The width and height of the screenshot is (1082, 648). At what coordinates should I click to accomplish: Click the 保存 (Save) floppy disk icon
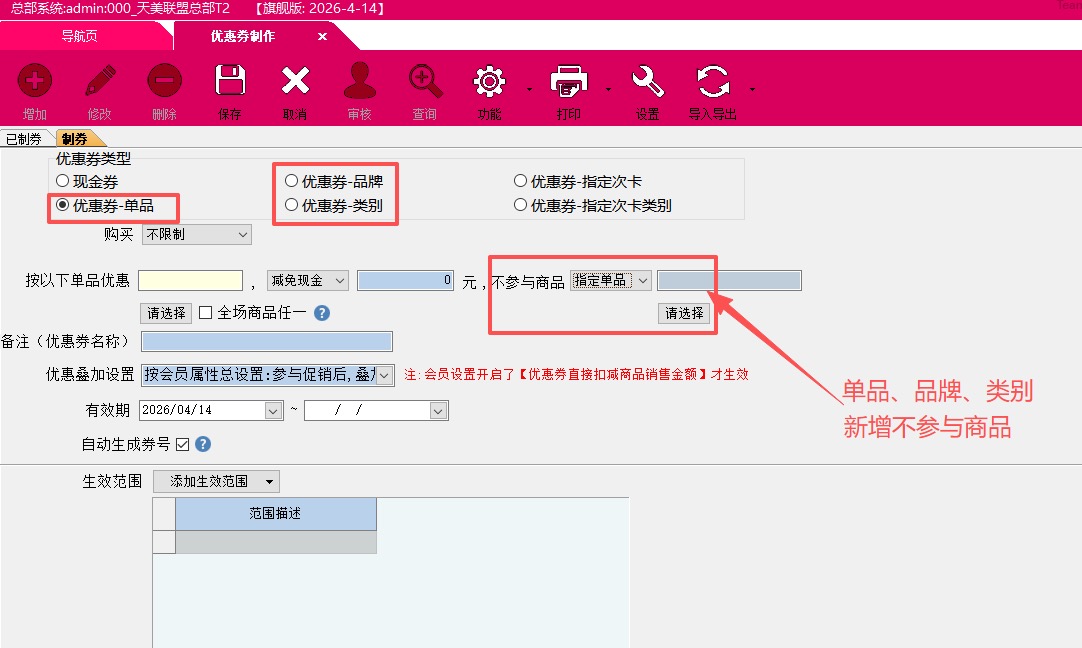click(x=230, y=81)
